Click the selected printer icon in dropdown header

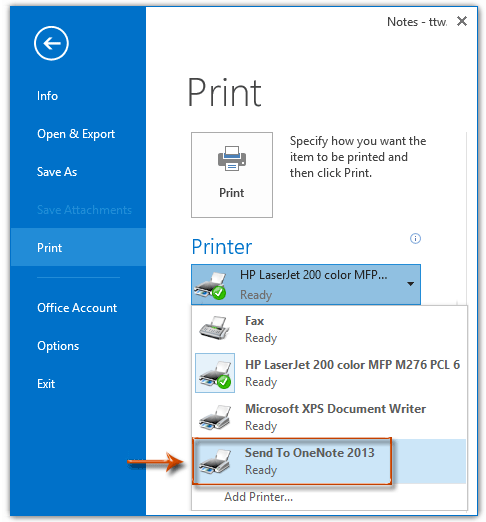[x=211, y=285]
